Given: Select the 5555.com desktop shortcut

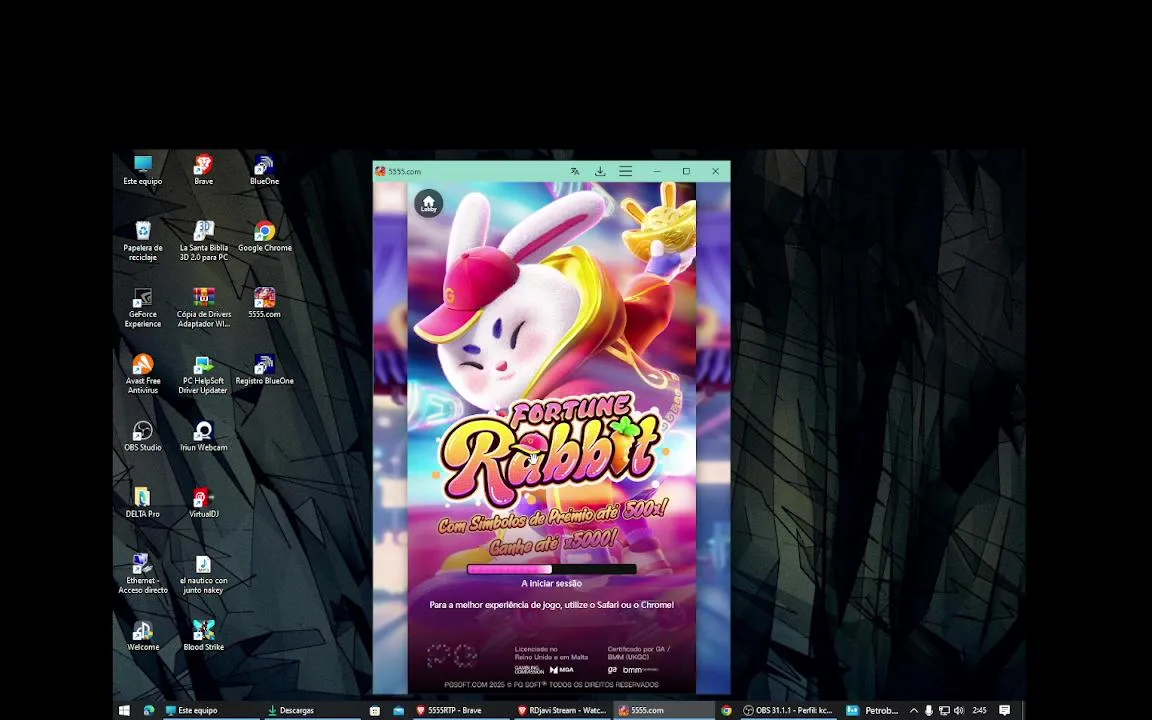Looking at the screenshot, I should [x=264, y=303].
